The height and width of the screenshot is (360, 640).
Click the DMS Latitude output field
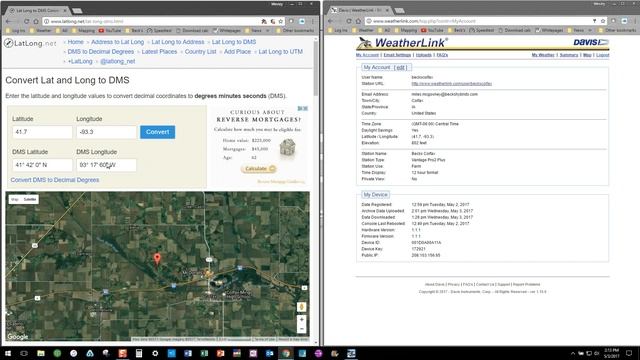pos(42,165)
